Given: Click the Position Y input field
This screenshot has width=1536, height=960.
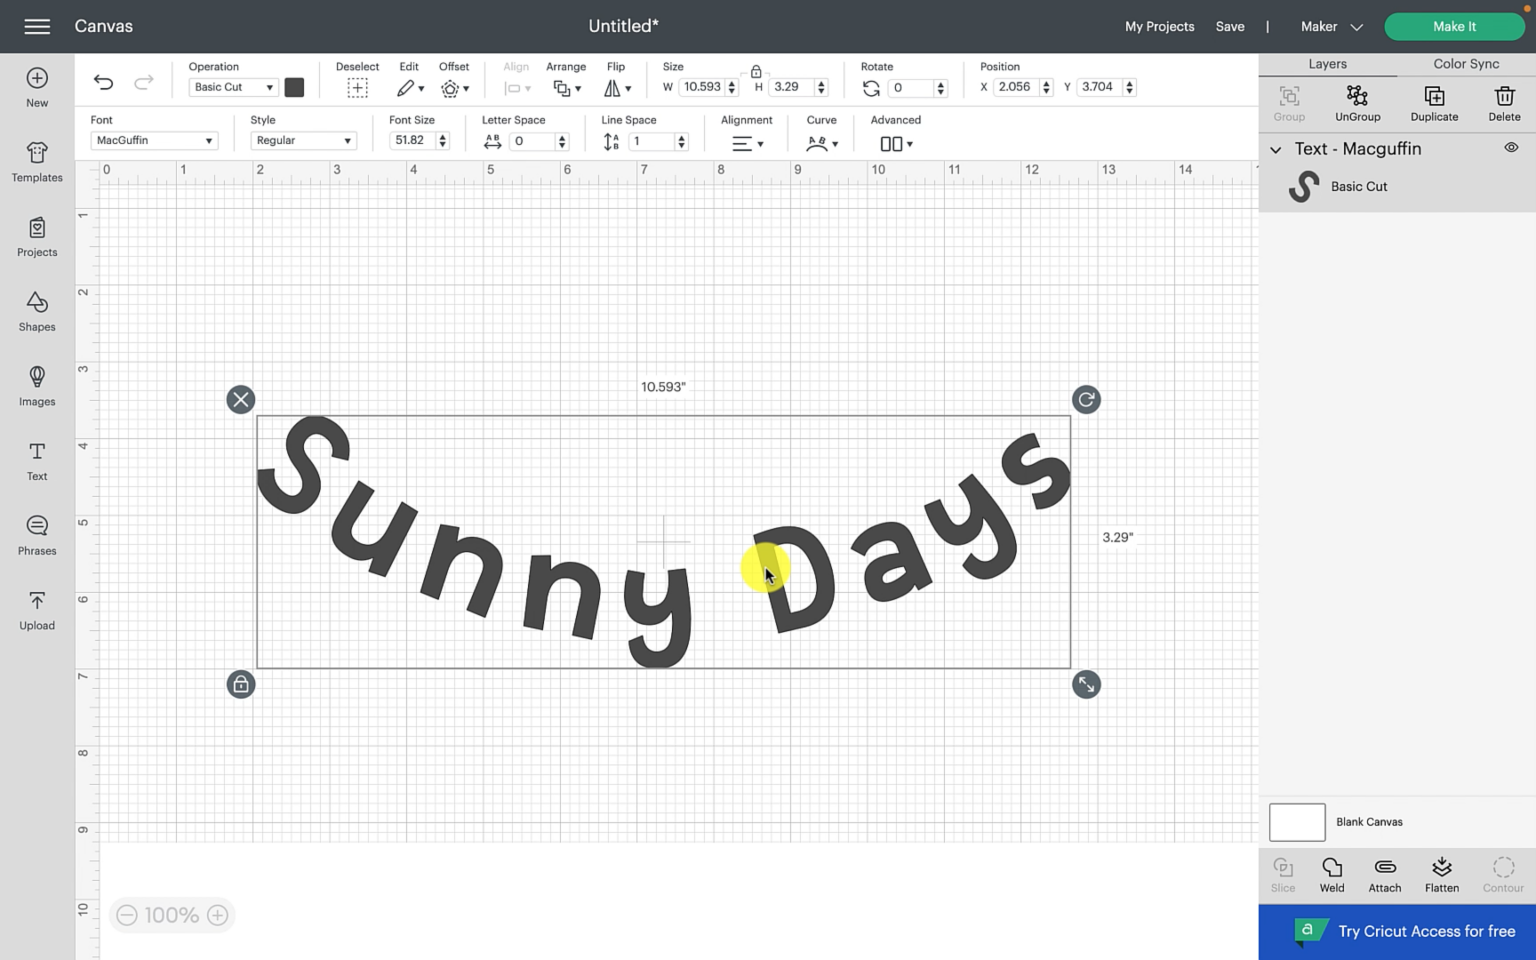Looking at the screenshot, I should (x=1099, y=87).
